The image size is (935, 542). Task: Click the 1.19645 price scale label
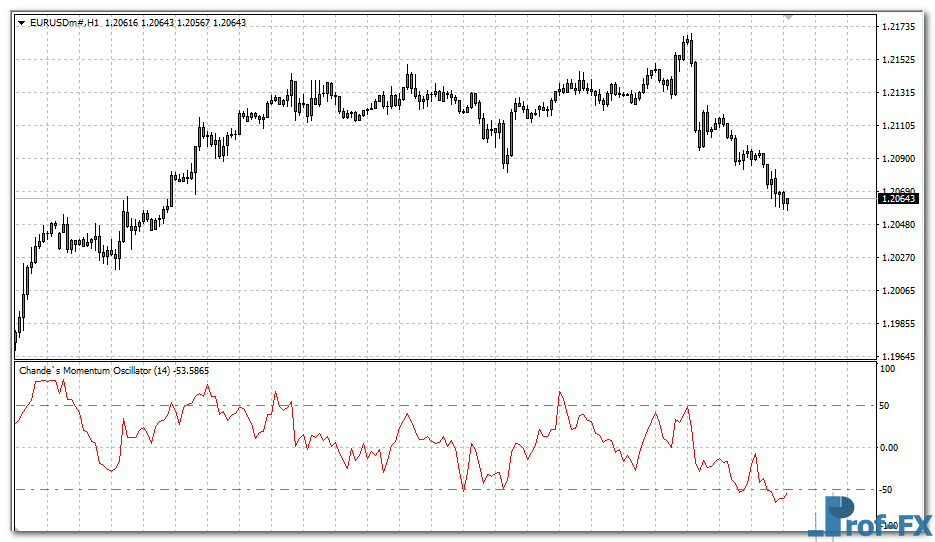click(x=898, y=356)
